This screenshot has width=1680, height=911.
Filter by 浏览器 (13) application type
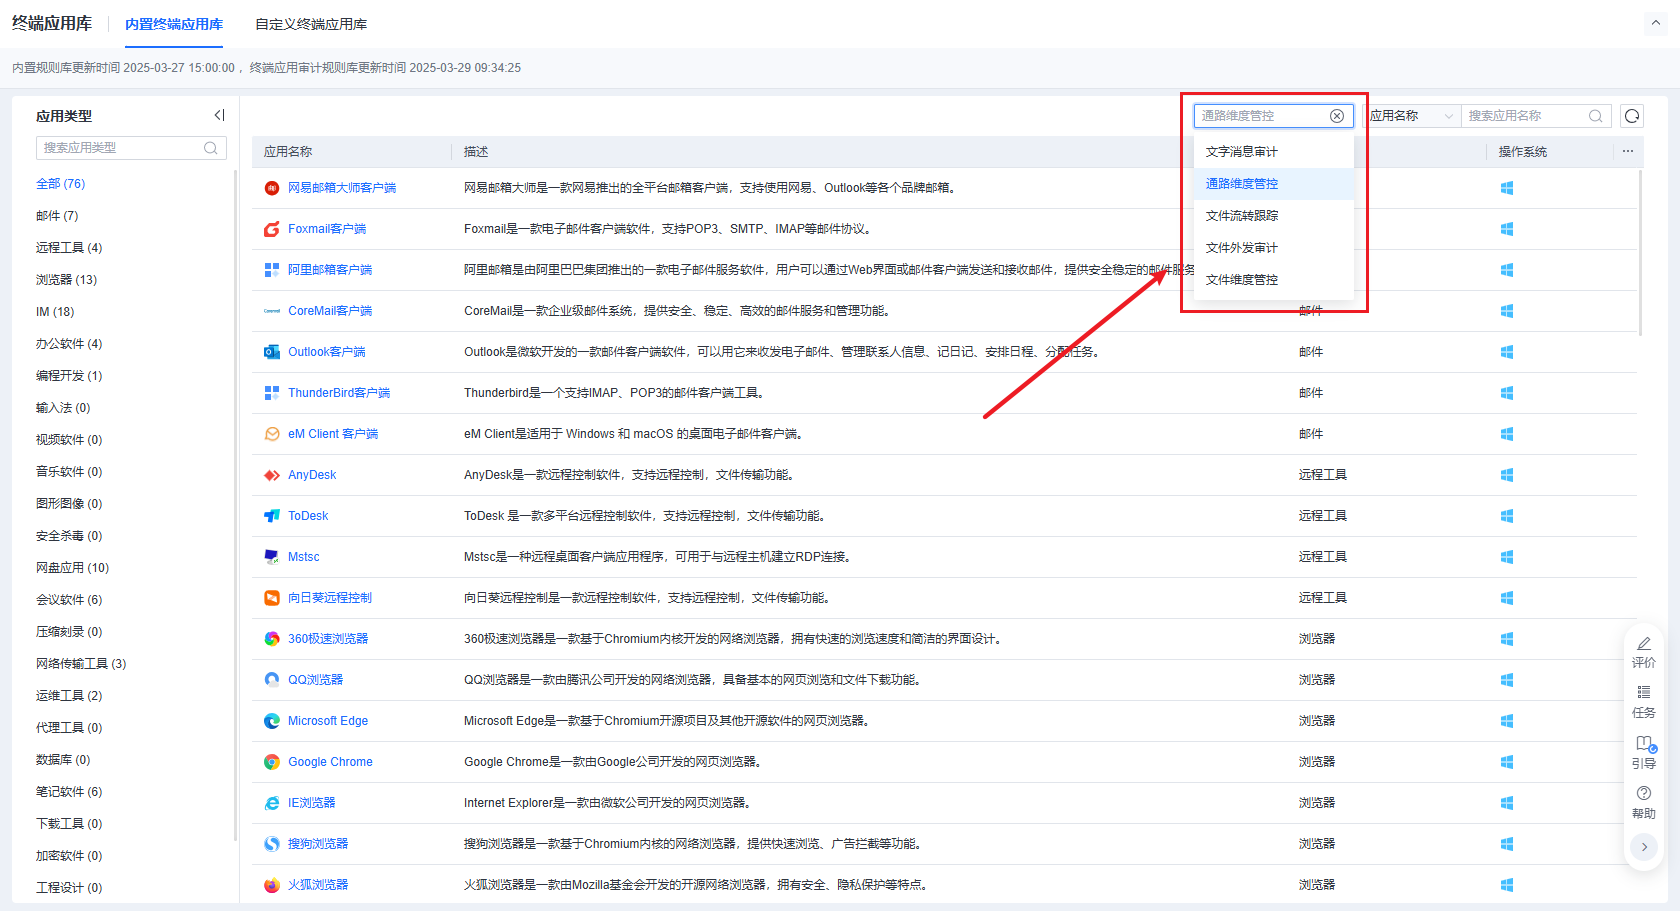[66, 280]
